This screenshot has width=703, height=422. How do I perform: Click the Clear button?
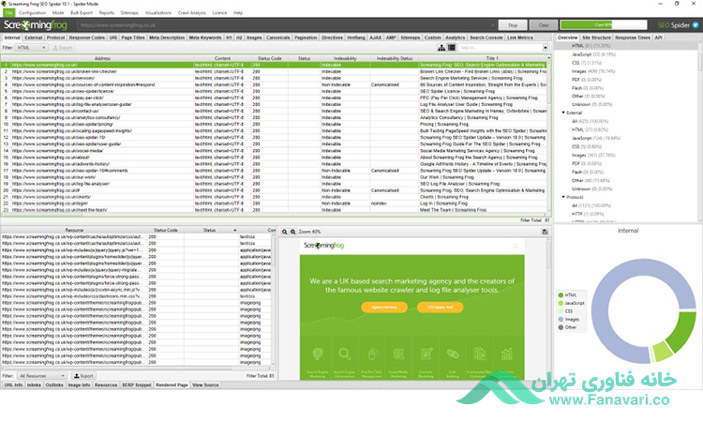pos(543,25)
